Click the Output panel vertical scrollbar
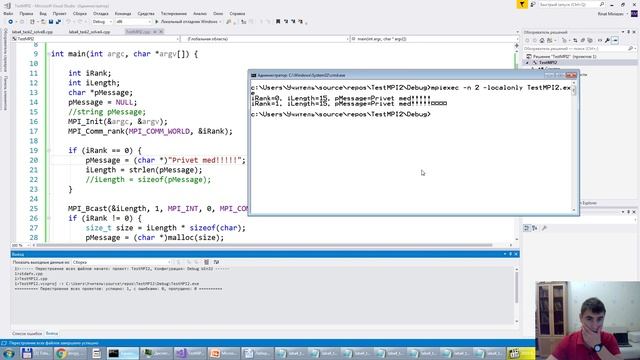 516,288
